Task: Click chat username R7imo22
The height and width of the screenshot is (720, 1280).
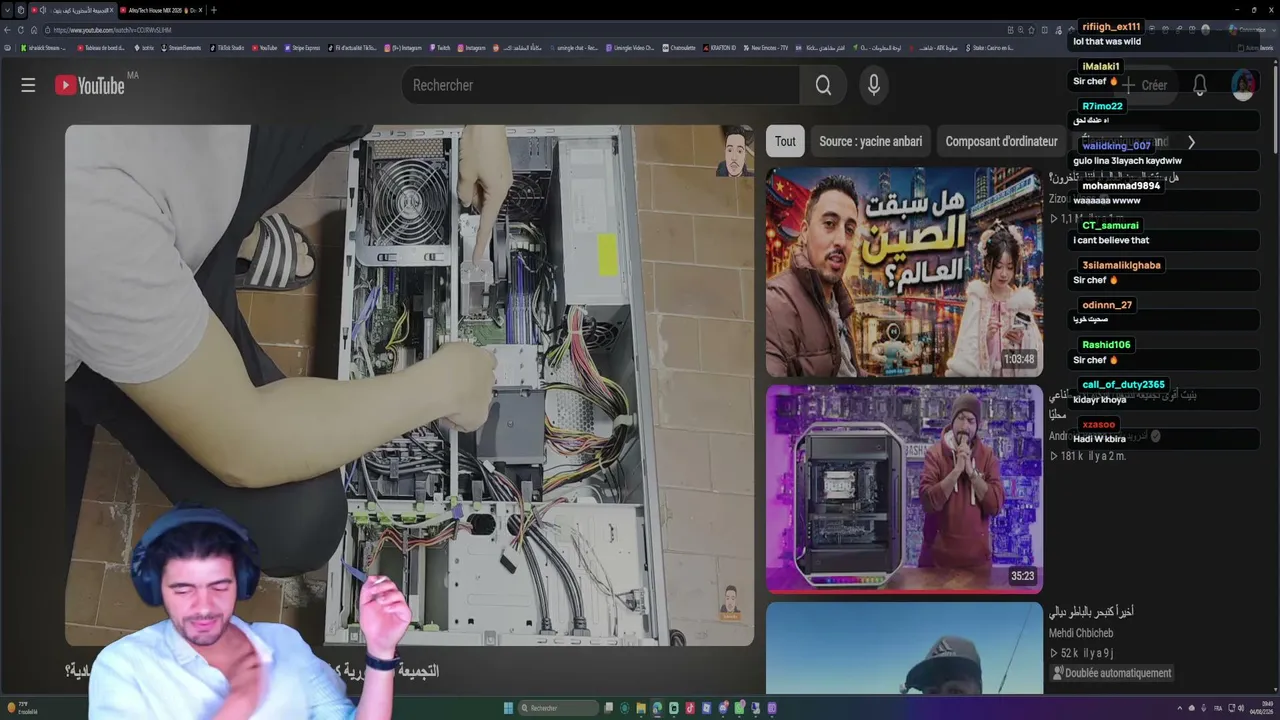Action: [x=1102, y=106]
